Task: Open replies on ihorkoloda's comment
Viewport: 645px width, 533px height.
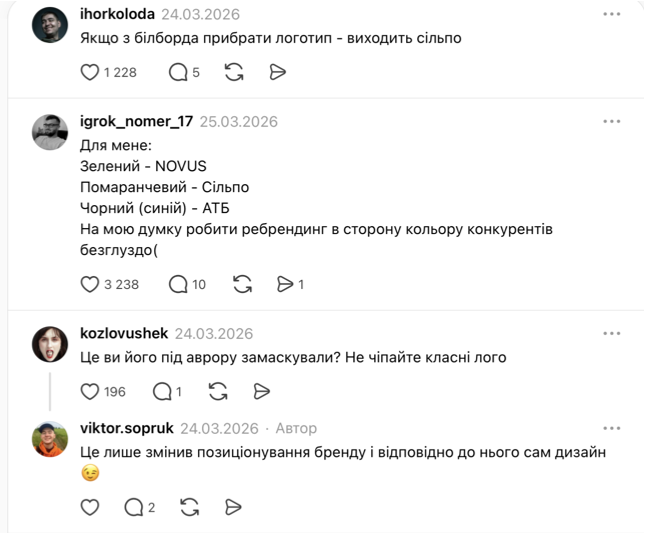Action: [178, 71]
